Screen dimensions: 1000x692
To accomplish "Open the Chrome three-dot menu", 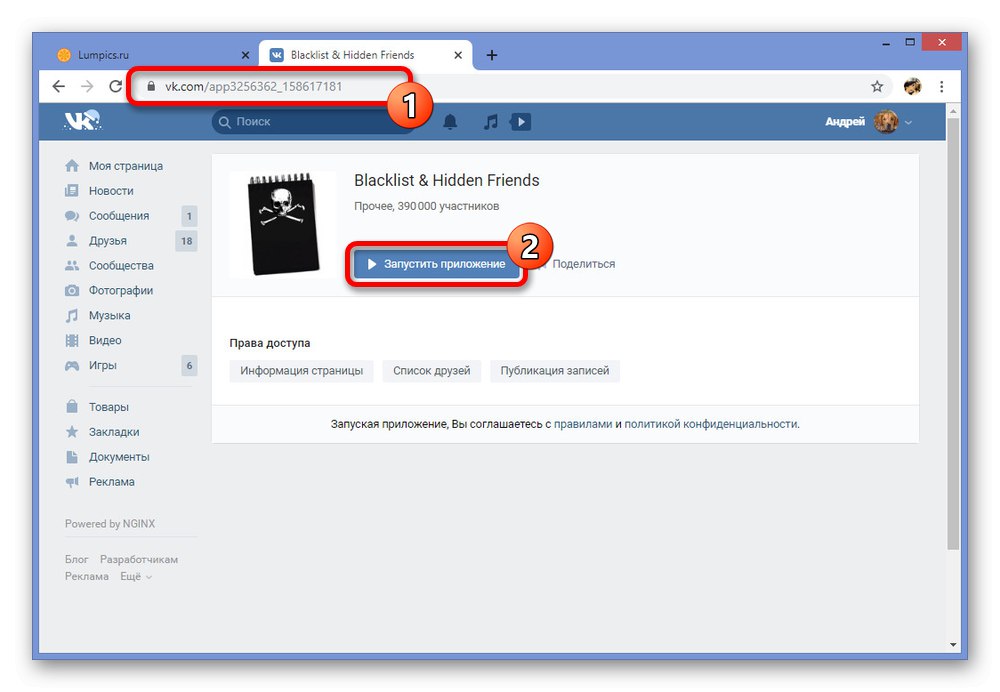I will click(x=941, y=86).
